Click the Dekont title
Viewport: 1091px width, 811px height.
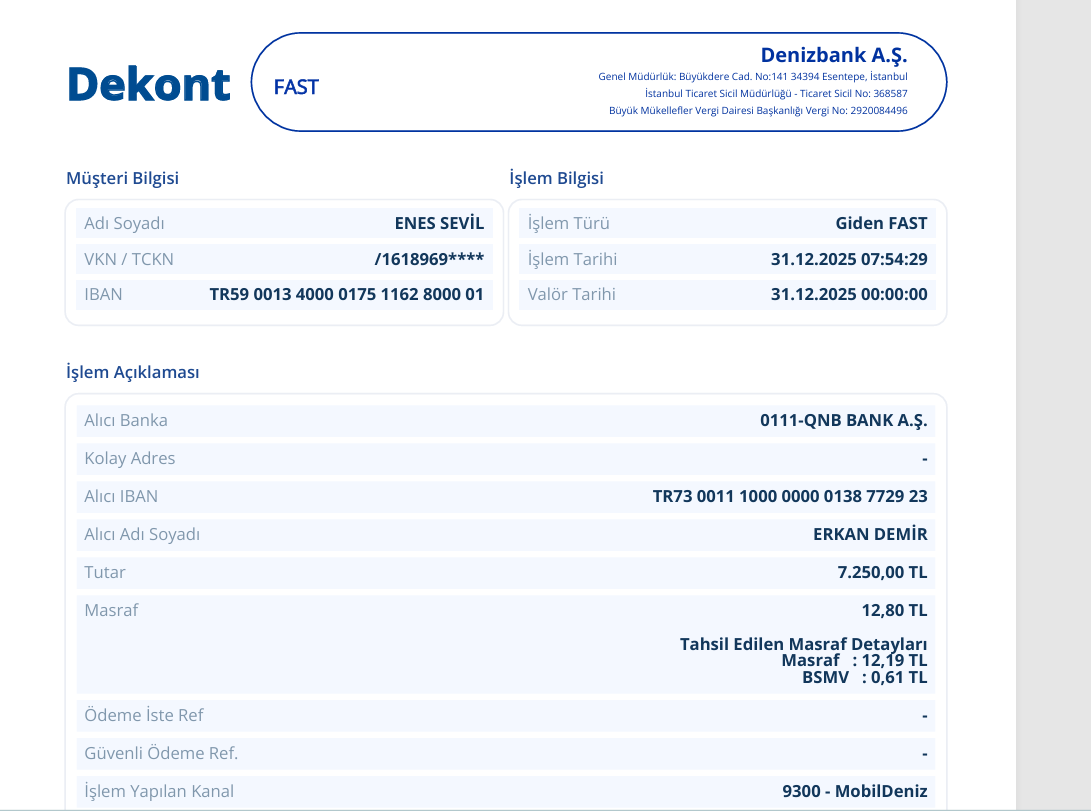point(148,85)
